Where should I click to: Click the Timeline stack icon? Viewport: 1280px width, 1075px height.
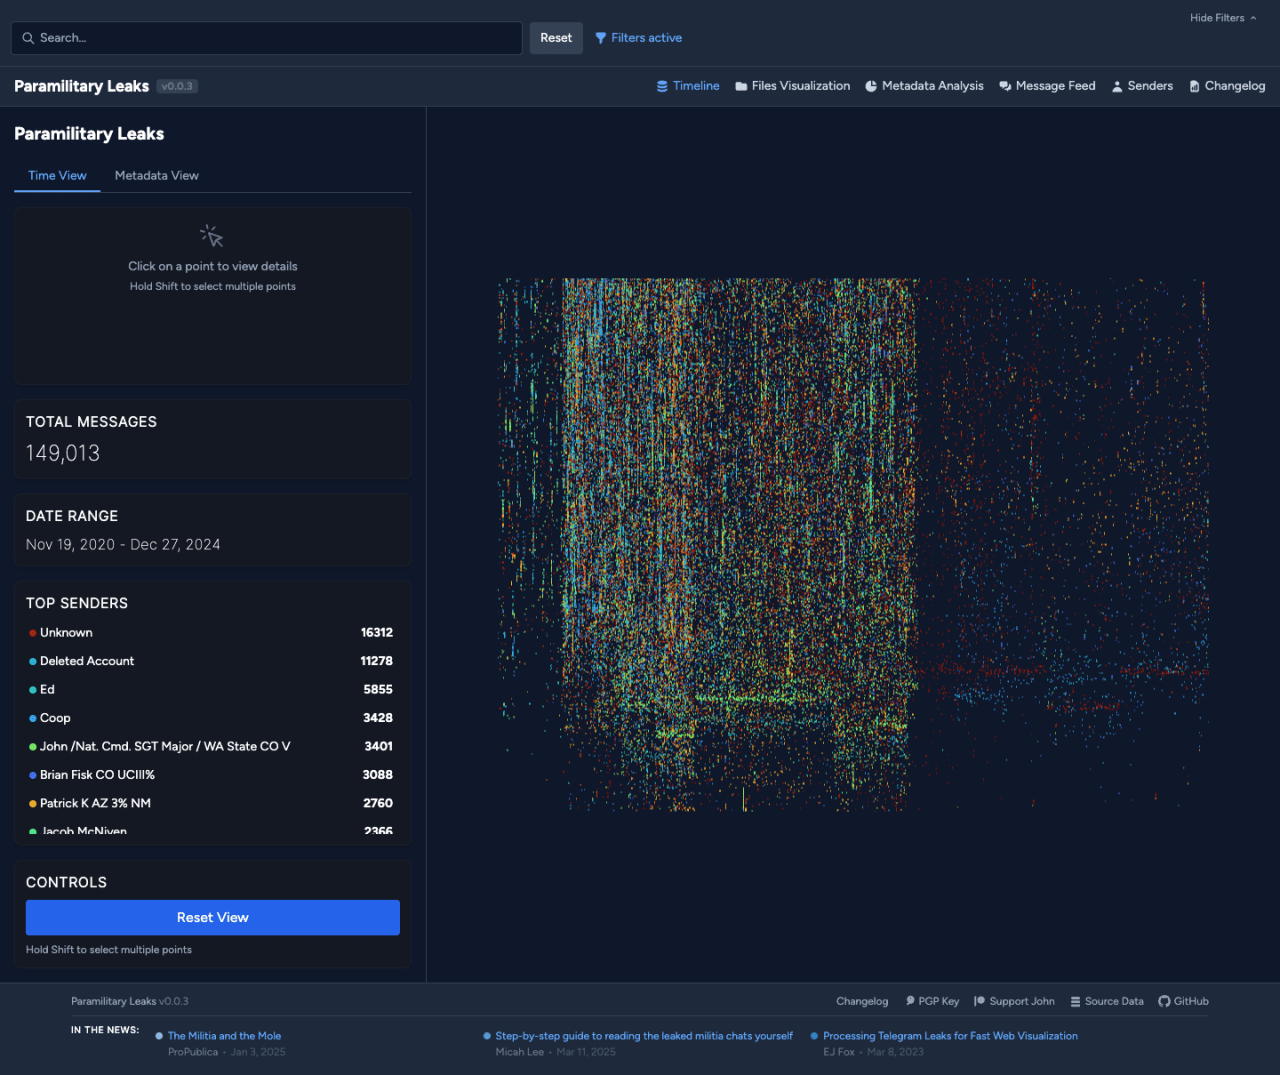[x=662, y=86]
